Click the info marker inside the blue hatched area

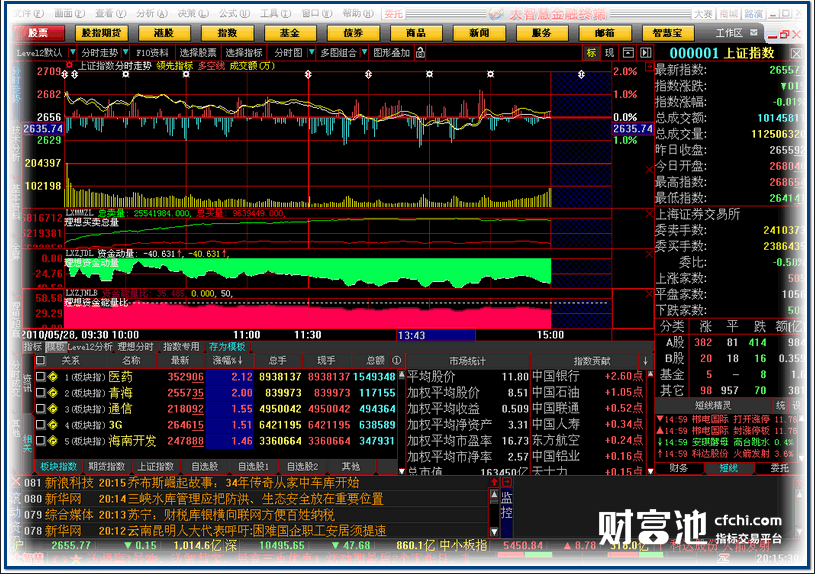click(581, 74)
